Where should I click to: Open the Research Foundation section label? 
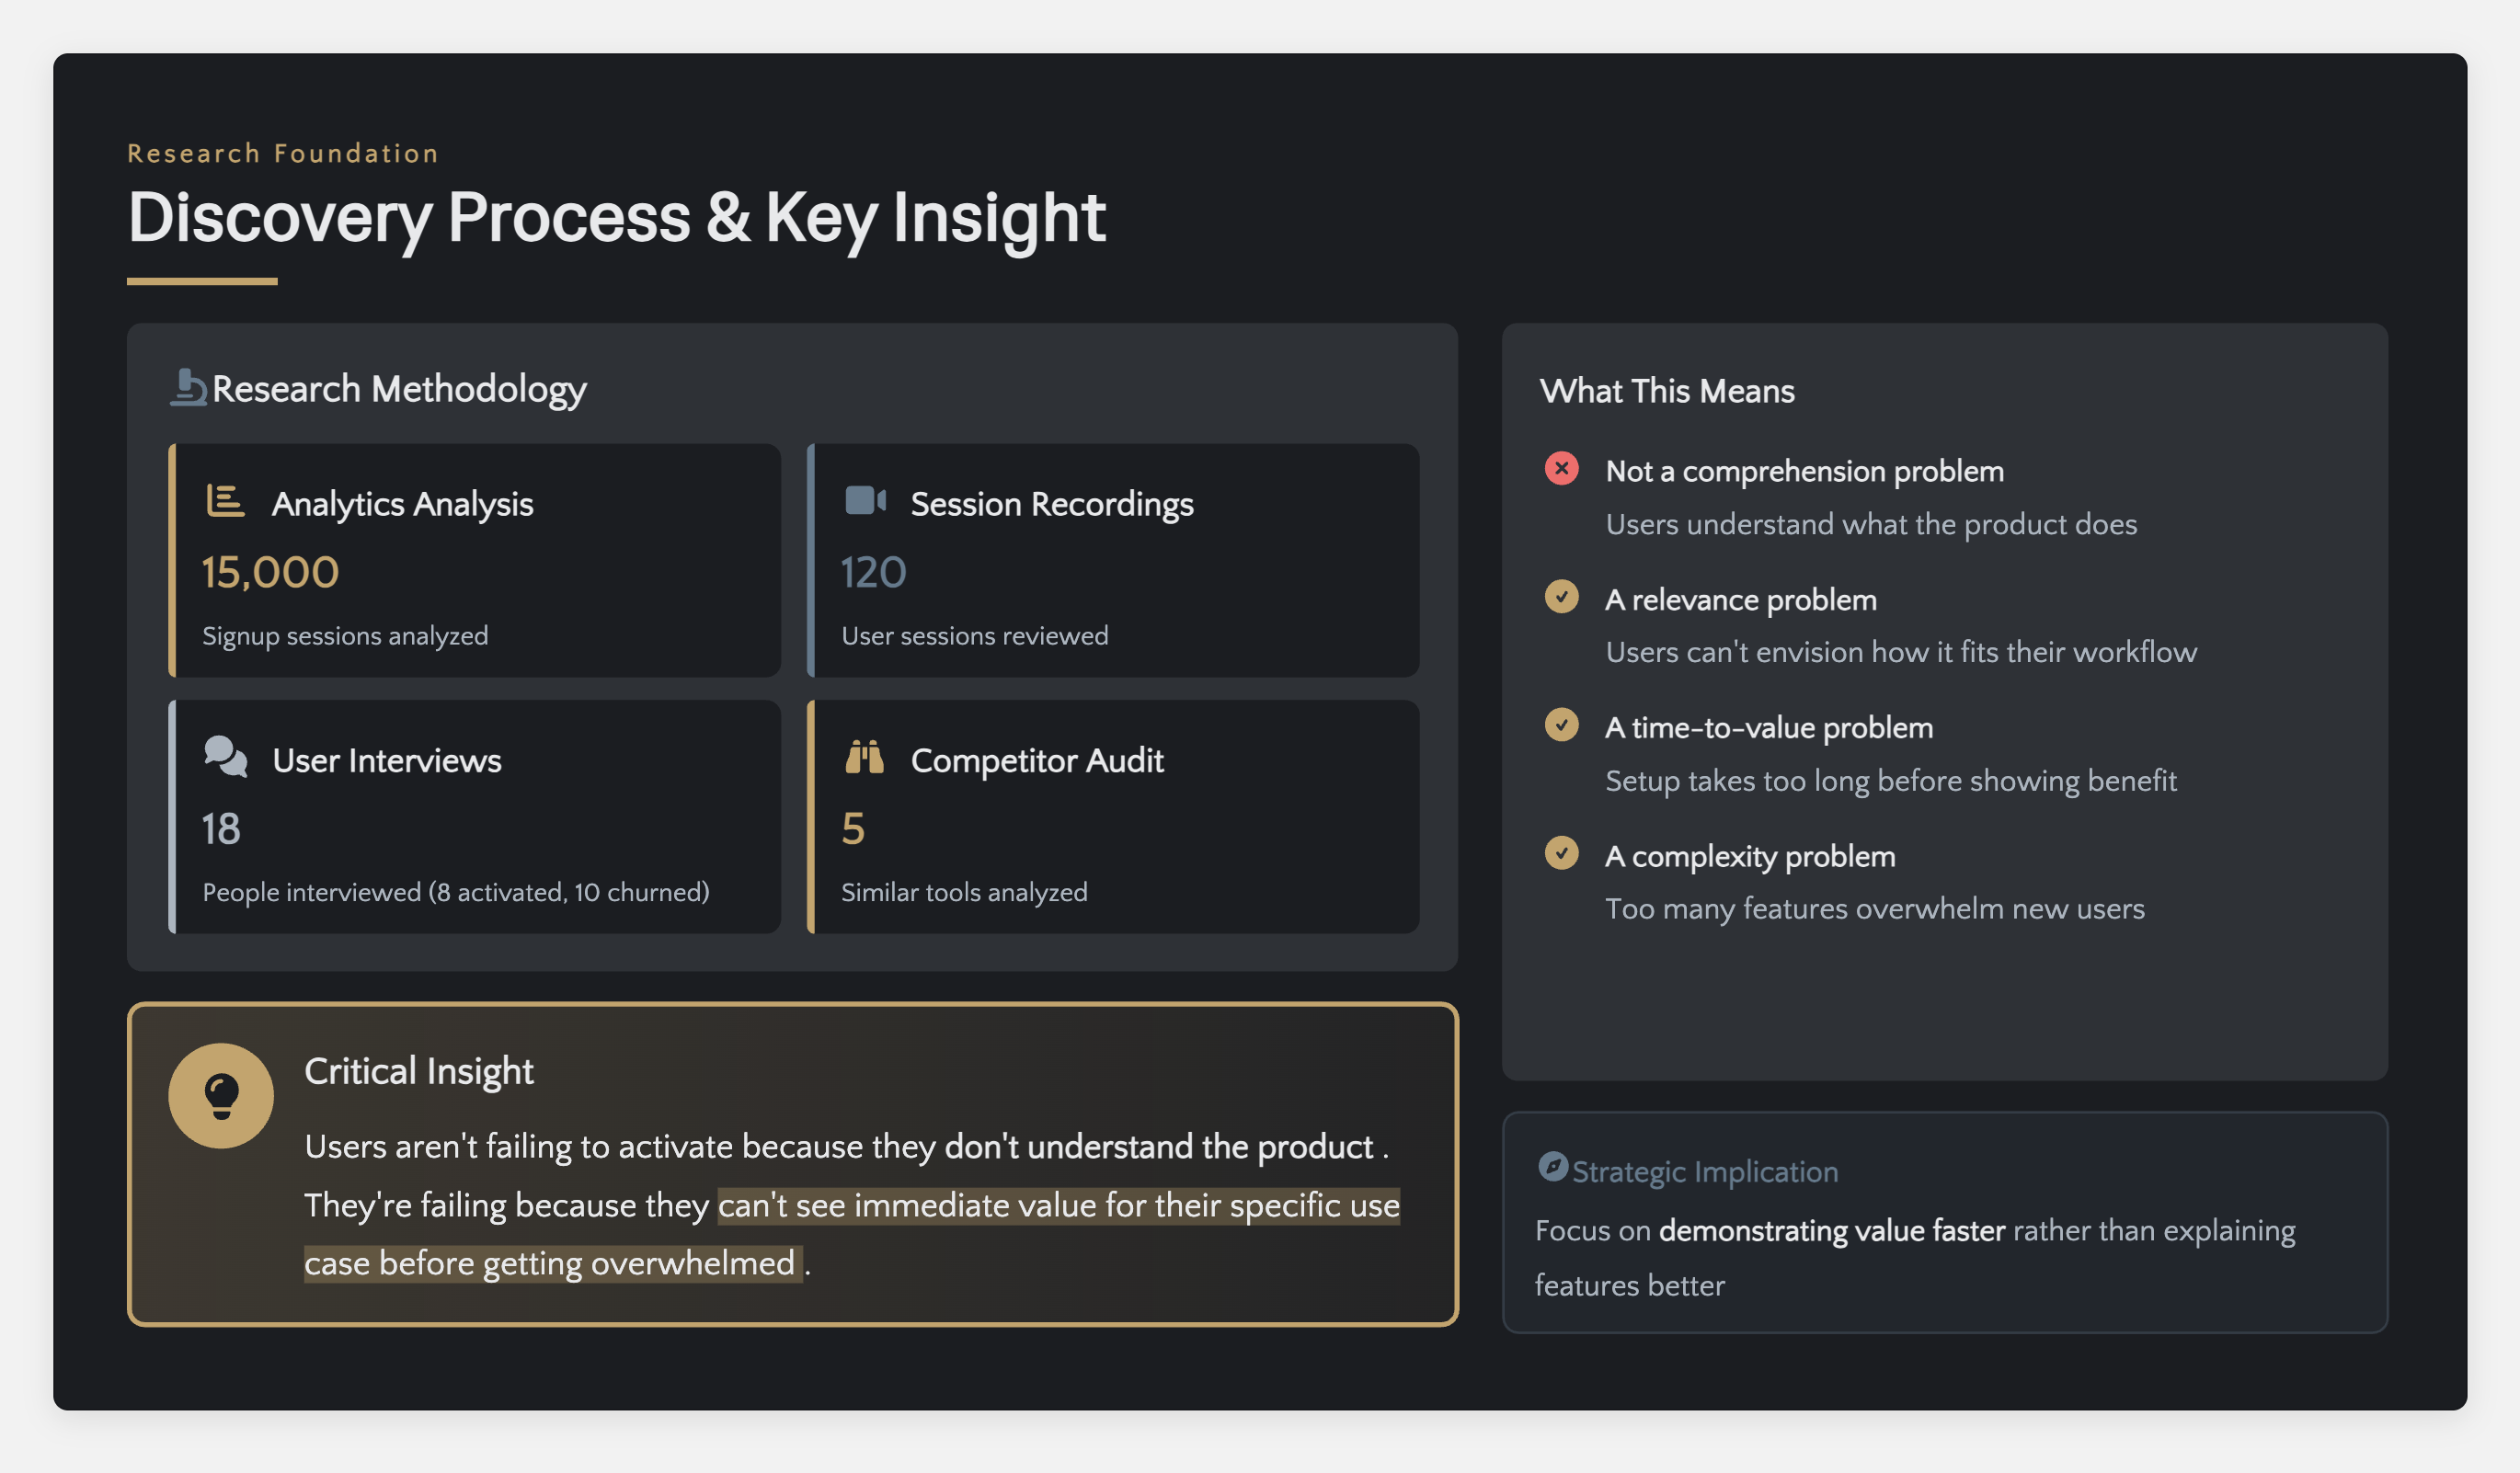tap(282, 153)
